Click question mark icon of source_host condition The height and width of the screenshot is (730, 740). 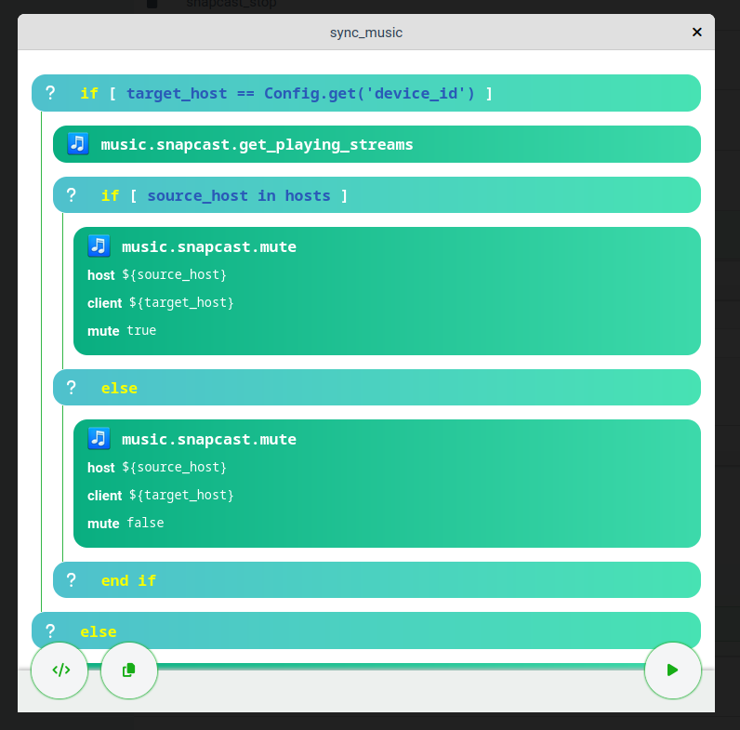(x=71, y=195)
